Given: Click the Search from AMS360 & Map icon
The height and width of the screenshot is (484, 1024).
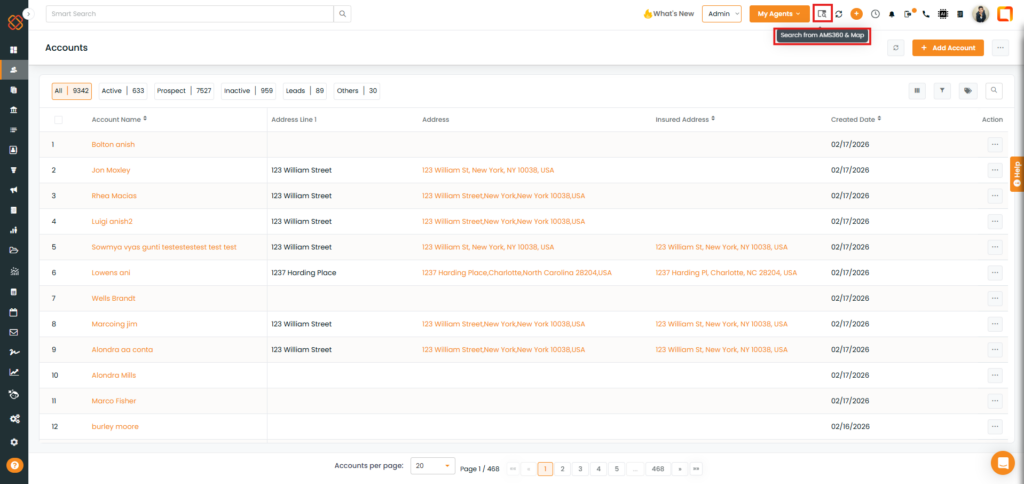Looking at the screenshot, I should (x=822, y=14).
